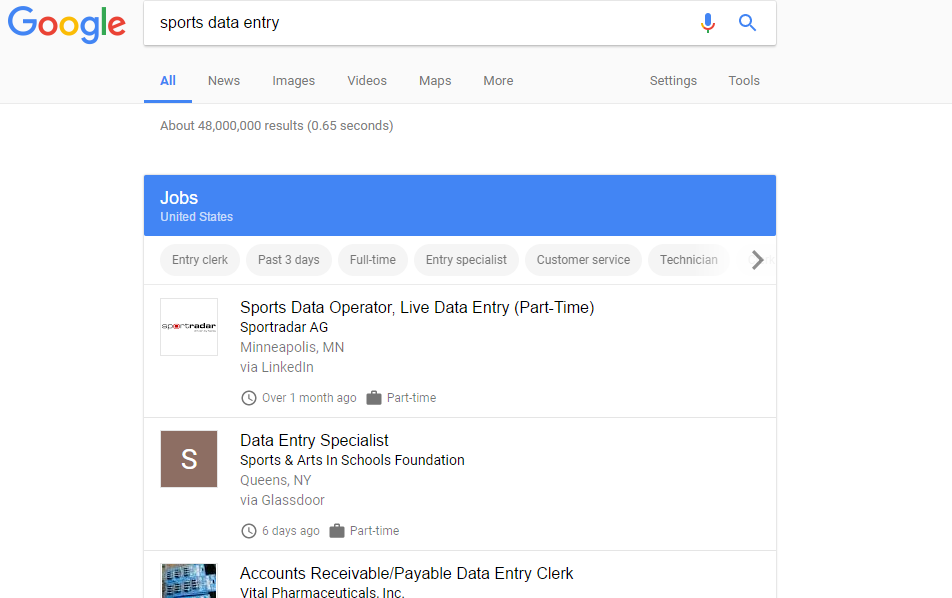Click the Sportradar AG company name
This screenshot has width=952, height=598.
pos(284,327)
